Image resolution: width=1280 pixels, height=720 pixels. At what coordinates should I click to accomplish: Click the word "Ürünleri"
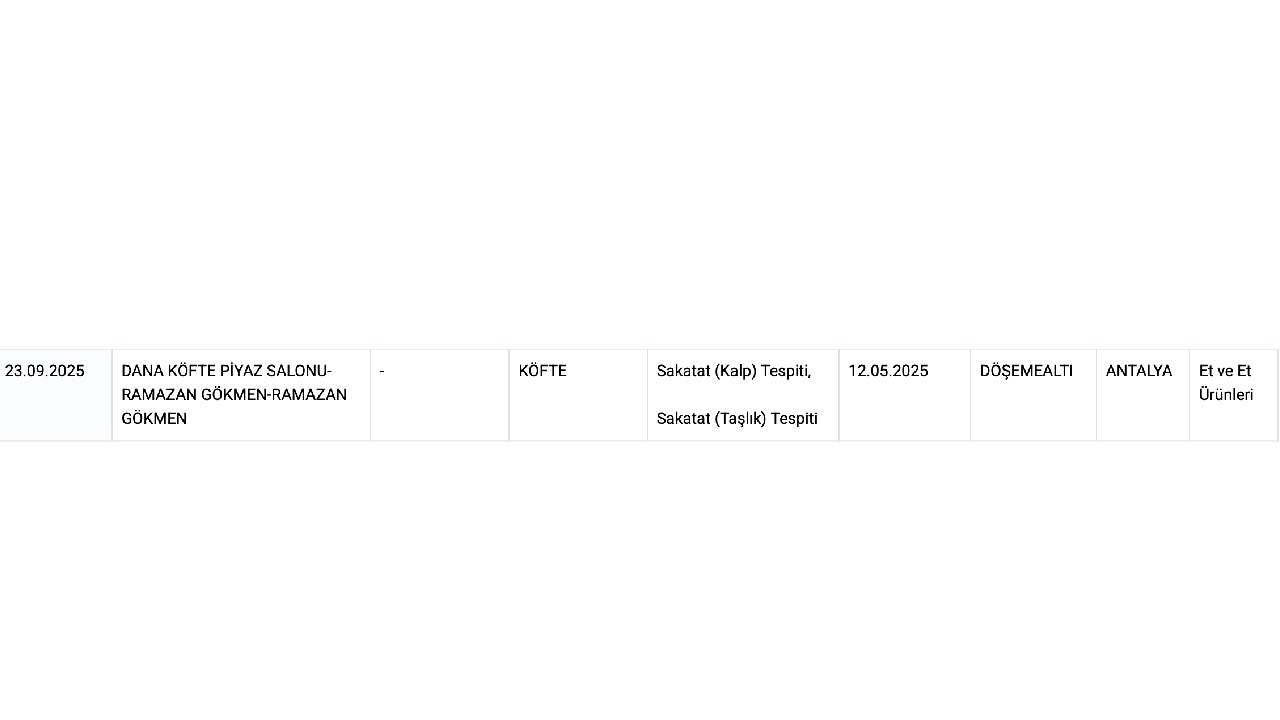pos(1226,395)
